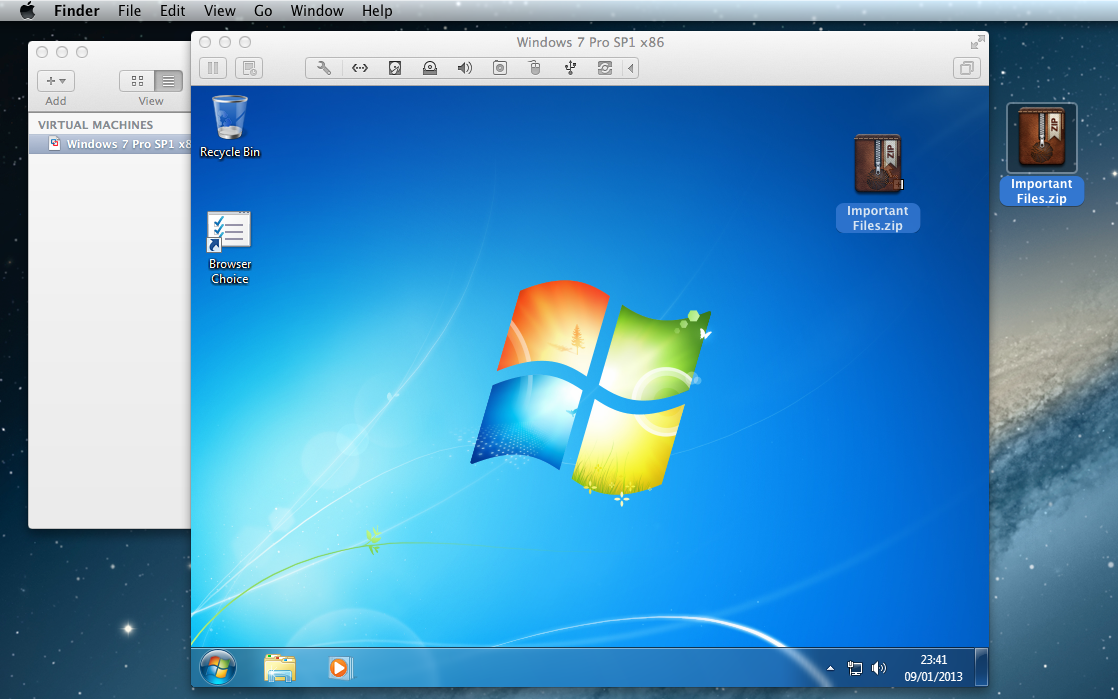Open Windows volume control in system tray
This screenshot has height=699, width=1118.
tap(879, 668)
